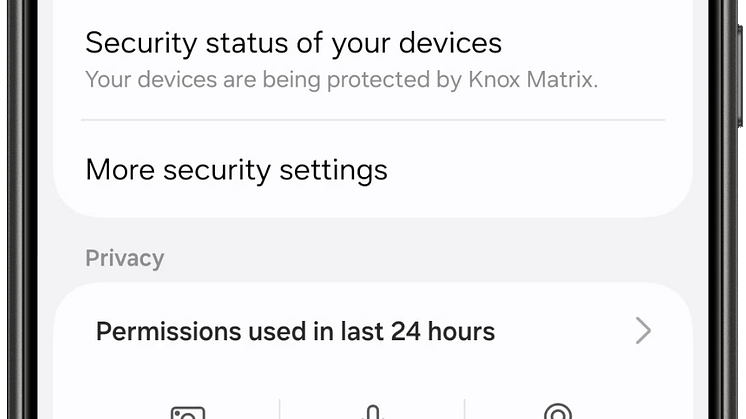Tap the microphone permission icon
The height and width of the screenshot is (419, 746).
(372, 412)
